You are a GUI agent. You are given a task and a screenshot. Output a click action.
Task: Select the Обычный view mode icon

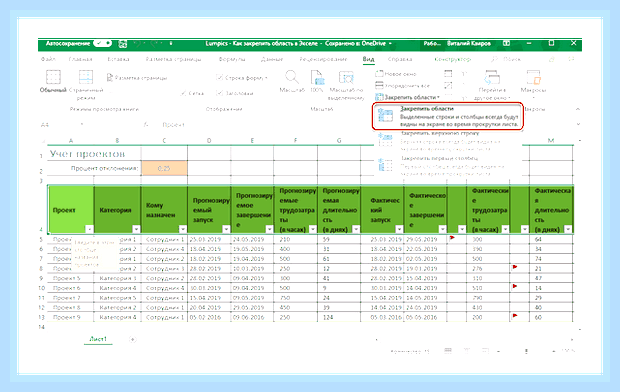pyautogui.click(x=53, y=81)
